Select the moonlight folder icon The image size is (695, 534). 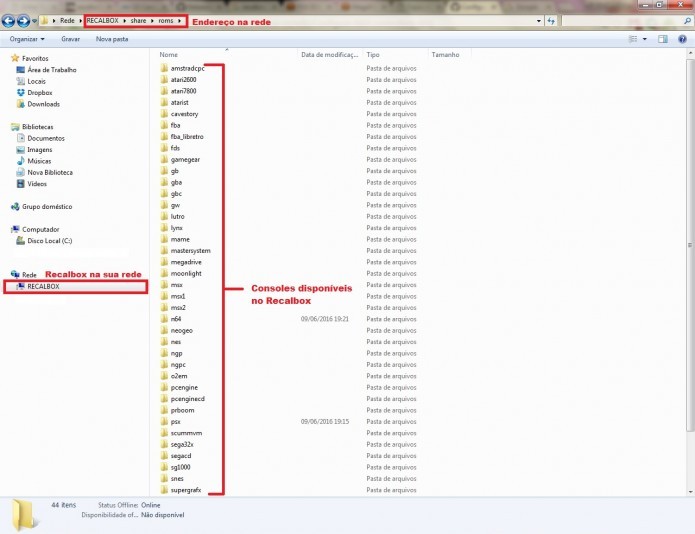[164, 273]
